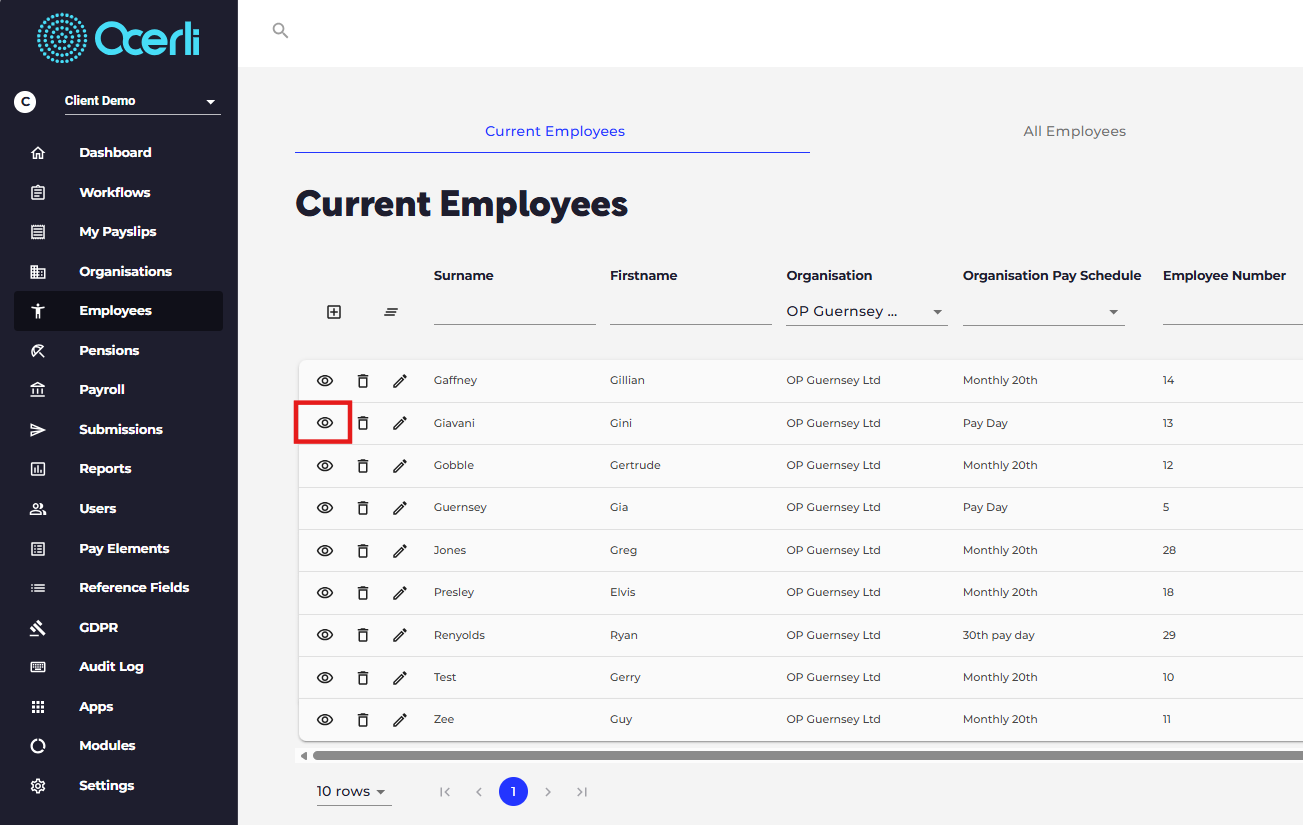Viewport: 1303px width, 825px height.
Task: Open the Organisation filter dropdown
Action: click(x=866, y=312)
